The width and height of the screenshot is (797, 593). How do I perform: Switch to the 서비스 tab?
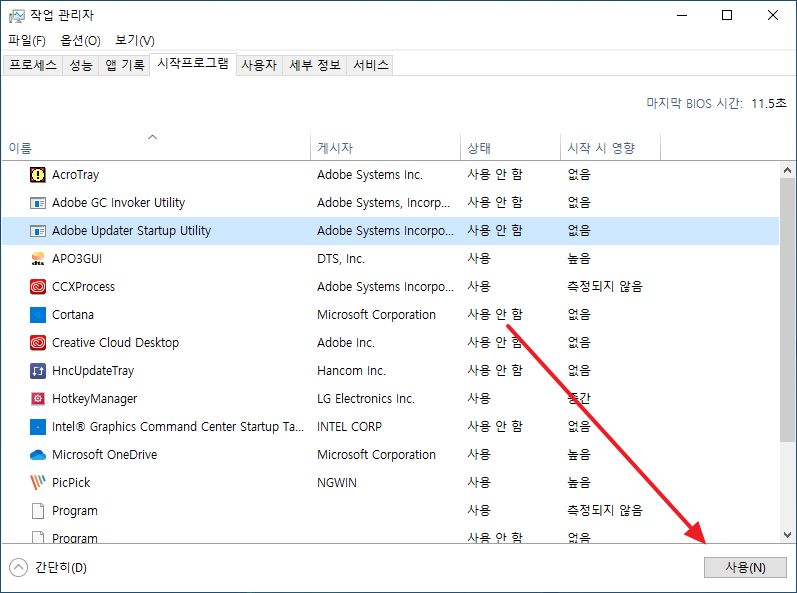[371, 65]
